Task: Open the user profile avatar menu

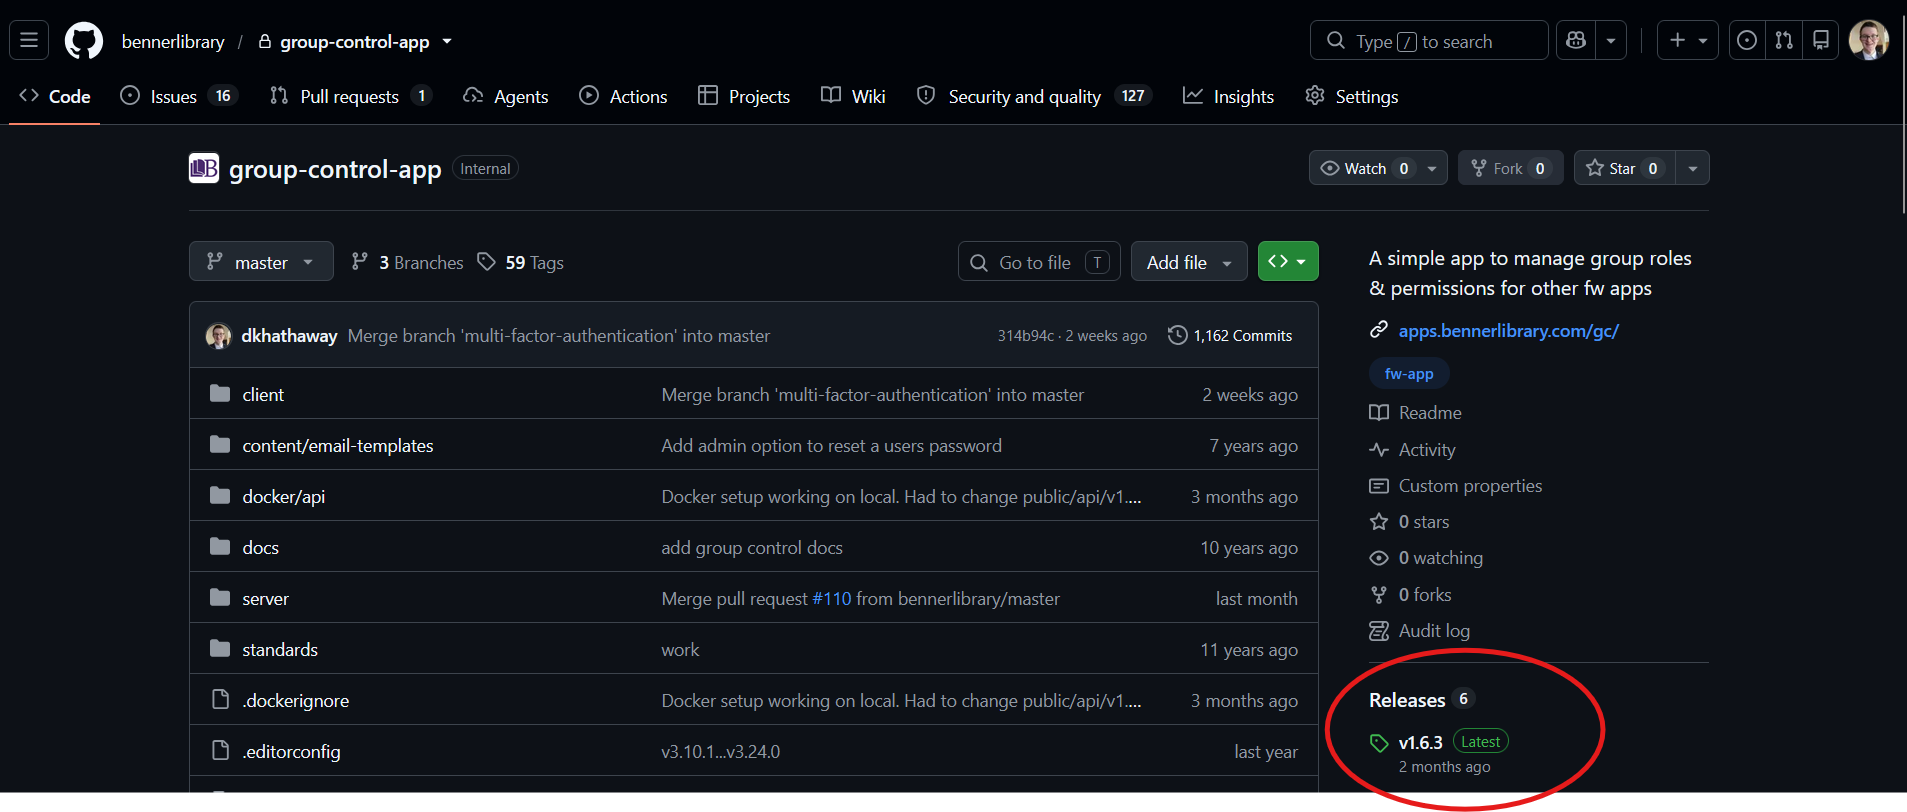Action: [x=1868, y=40]
